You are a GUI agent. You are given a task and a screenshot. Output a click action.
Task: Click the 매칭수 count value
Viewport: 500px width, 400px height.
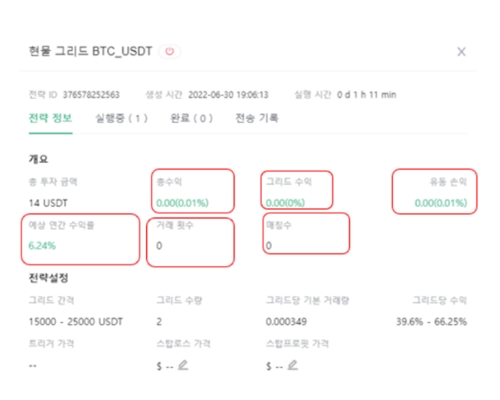[x=269, y=246]
